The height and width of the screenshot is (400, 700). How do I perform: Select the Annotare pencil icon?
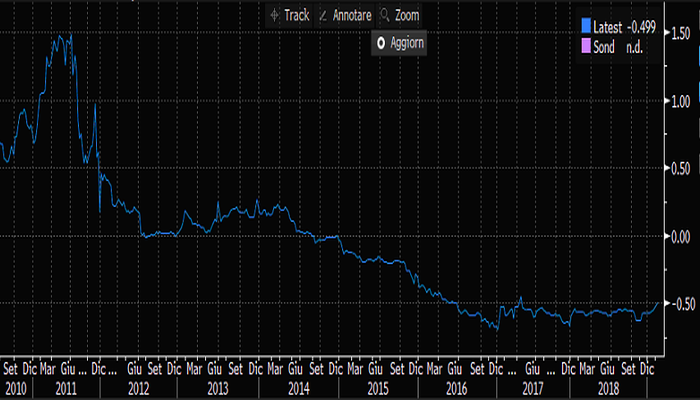click(x=322, y=16)
